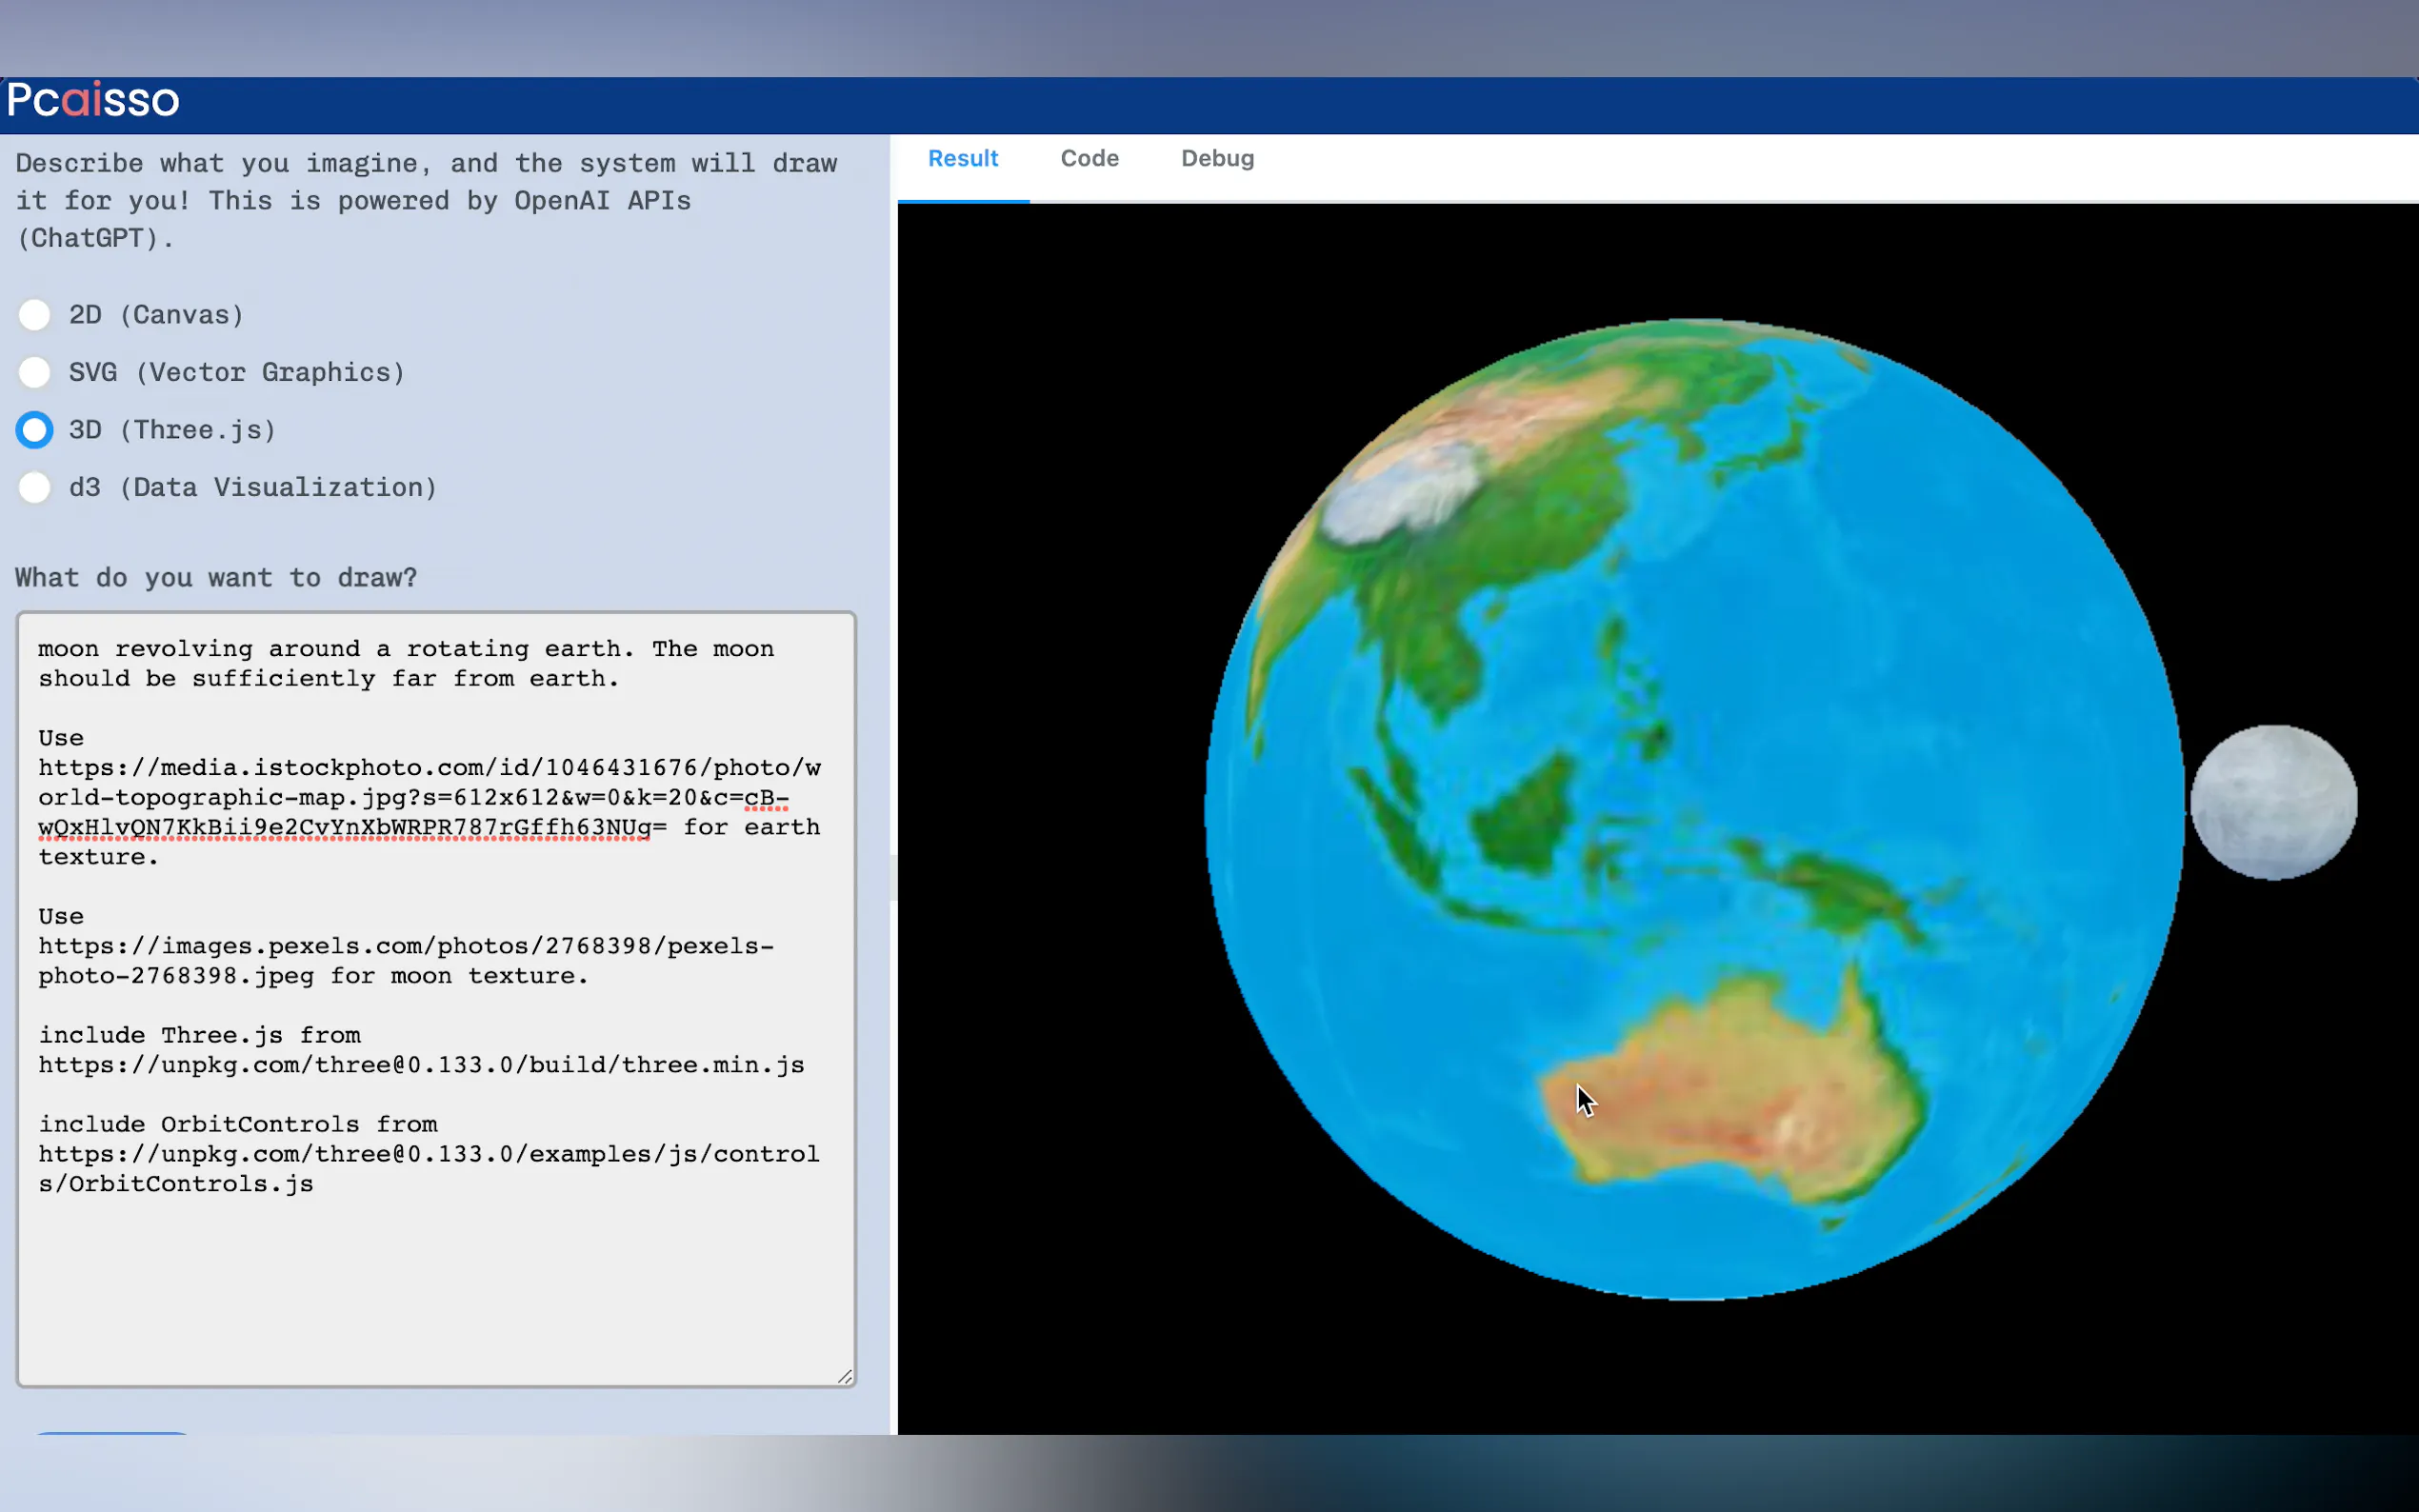Image resolution: width=2419 pixels, height=1512 pixels.
Task: Select the 2D (Canvas) radio option
Action: click(35, 315)
